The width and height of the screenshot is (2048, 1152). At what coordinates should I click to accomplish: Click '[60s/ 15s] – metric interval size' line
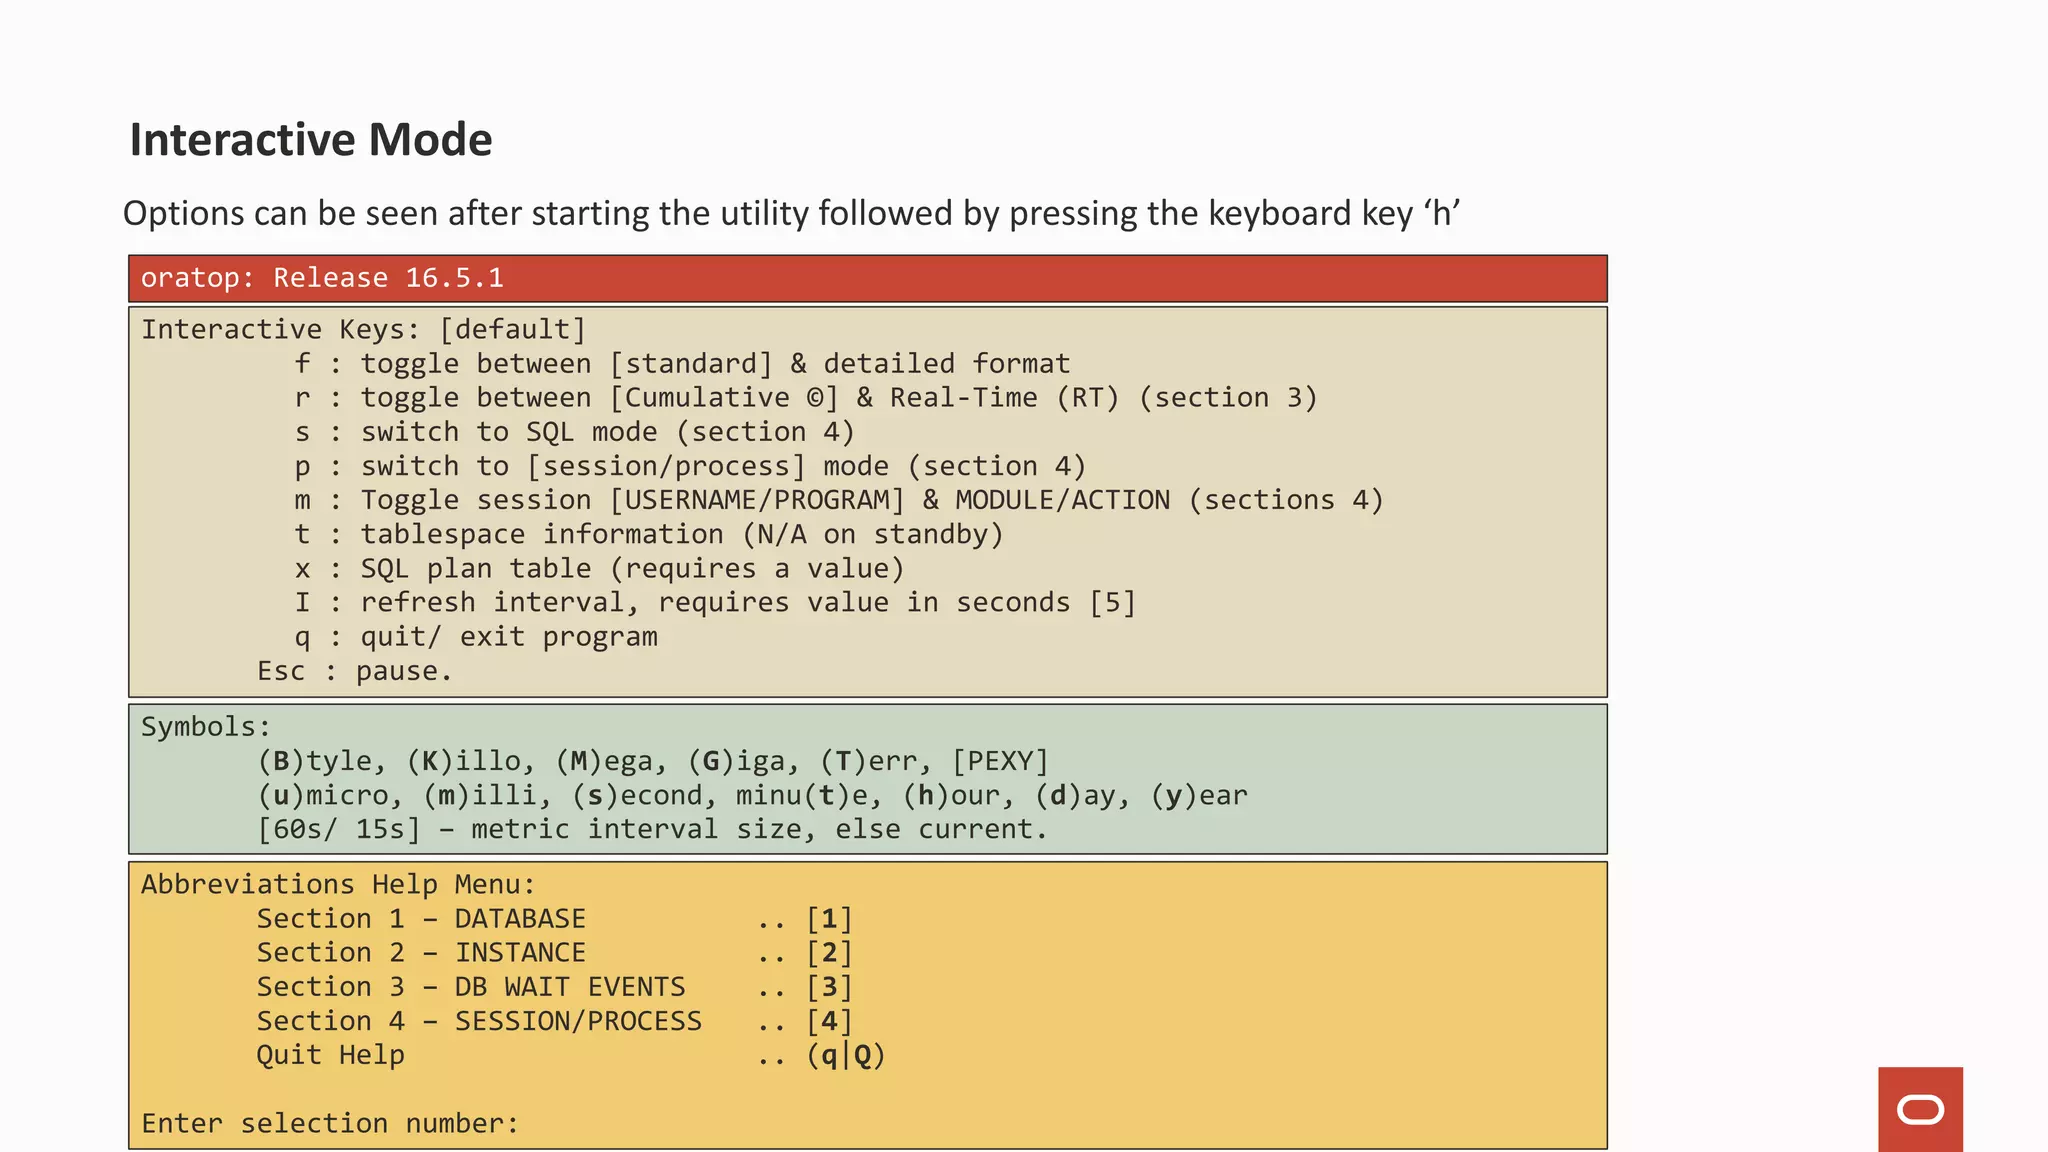652,829
